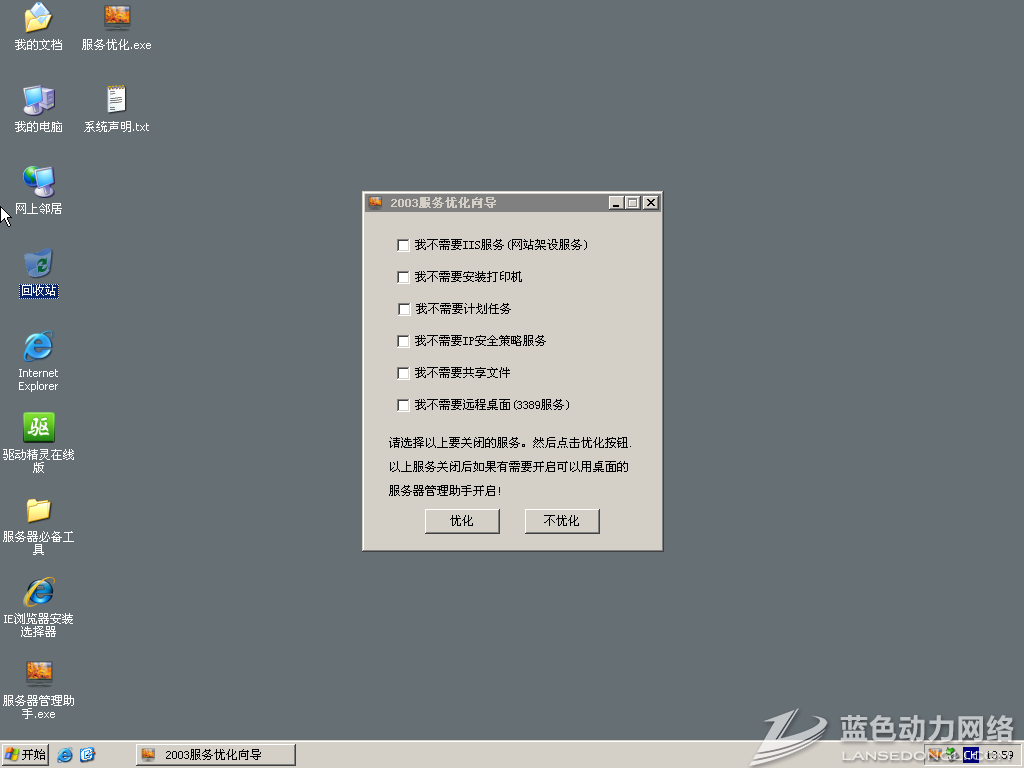Viewport: 1024px width, 768px height.
Task: Enable the 我不需要安装打印机 checkbox
Action: (404, 277)
